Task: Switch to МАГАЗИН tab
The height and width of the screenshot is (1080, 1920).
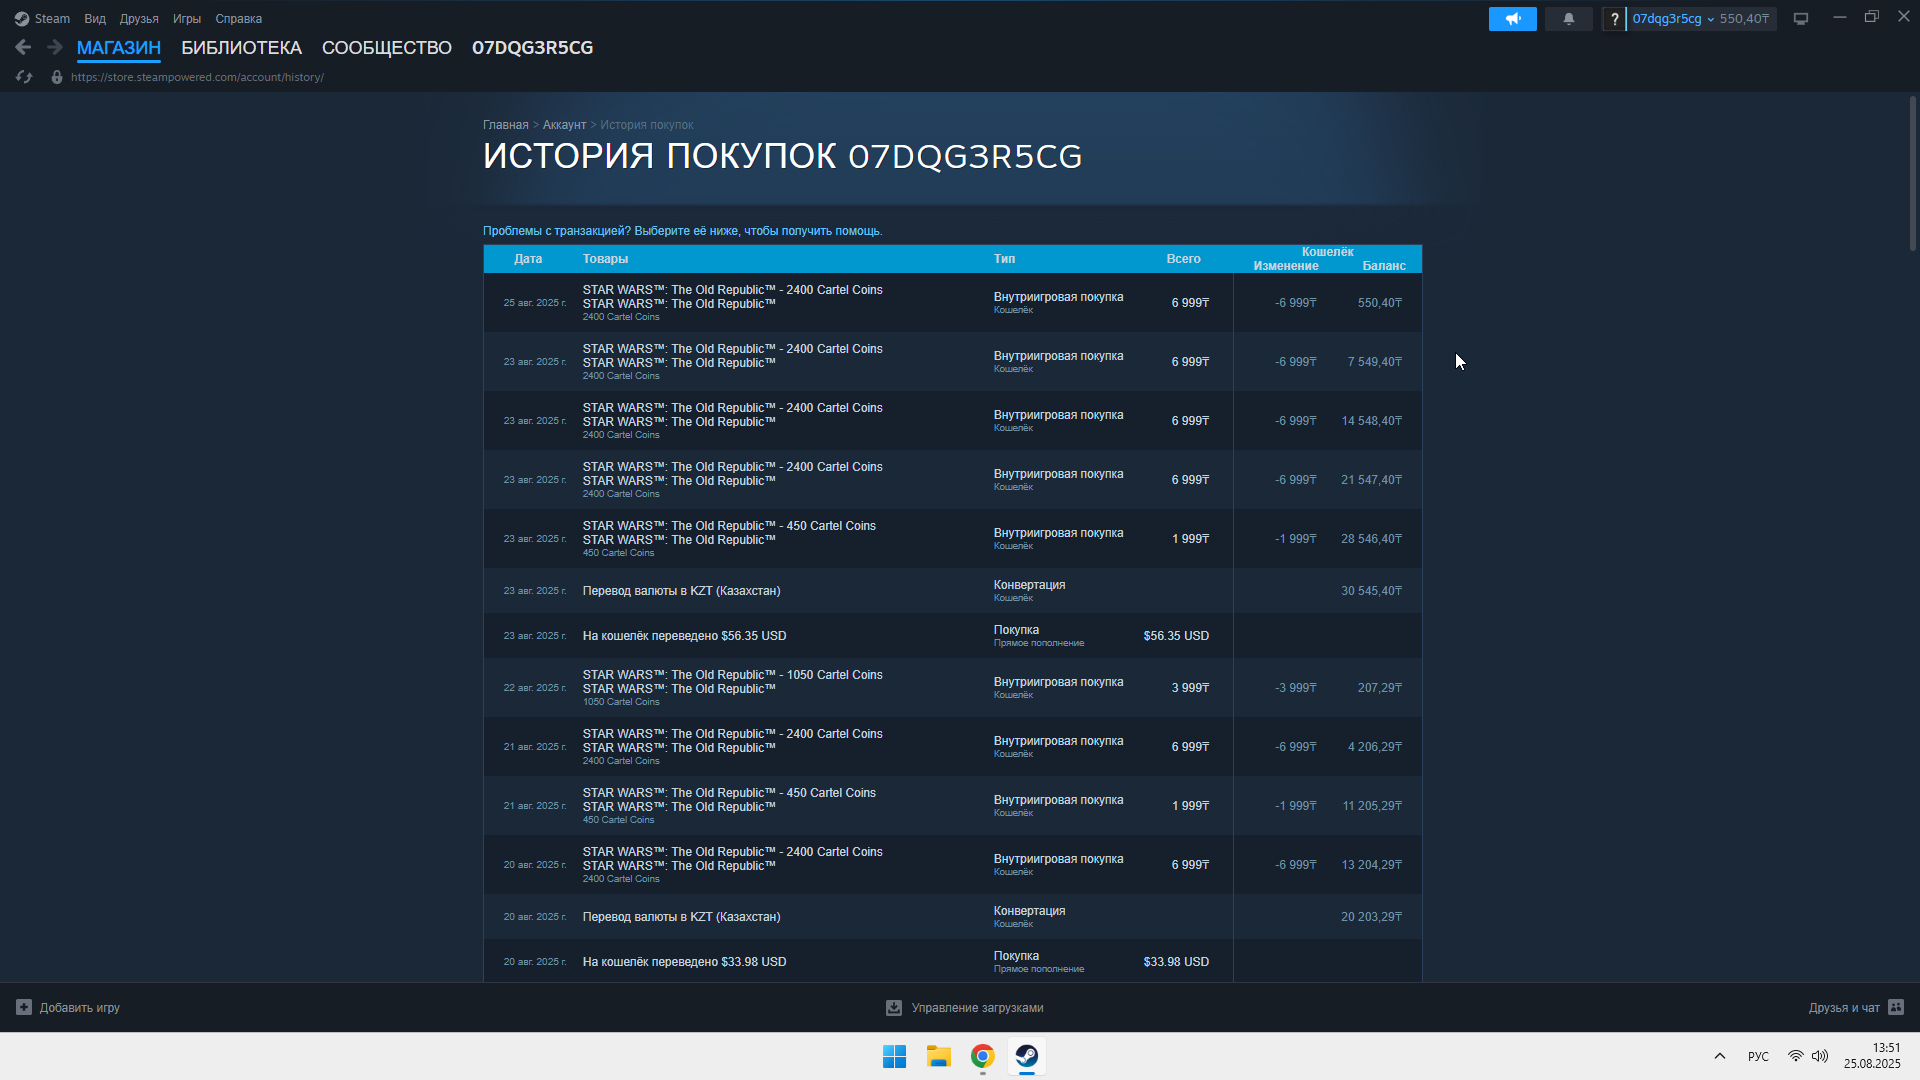Action: (119, 48)
